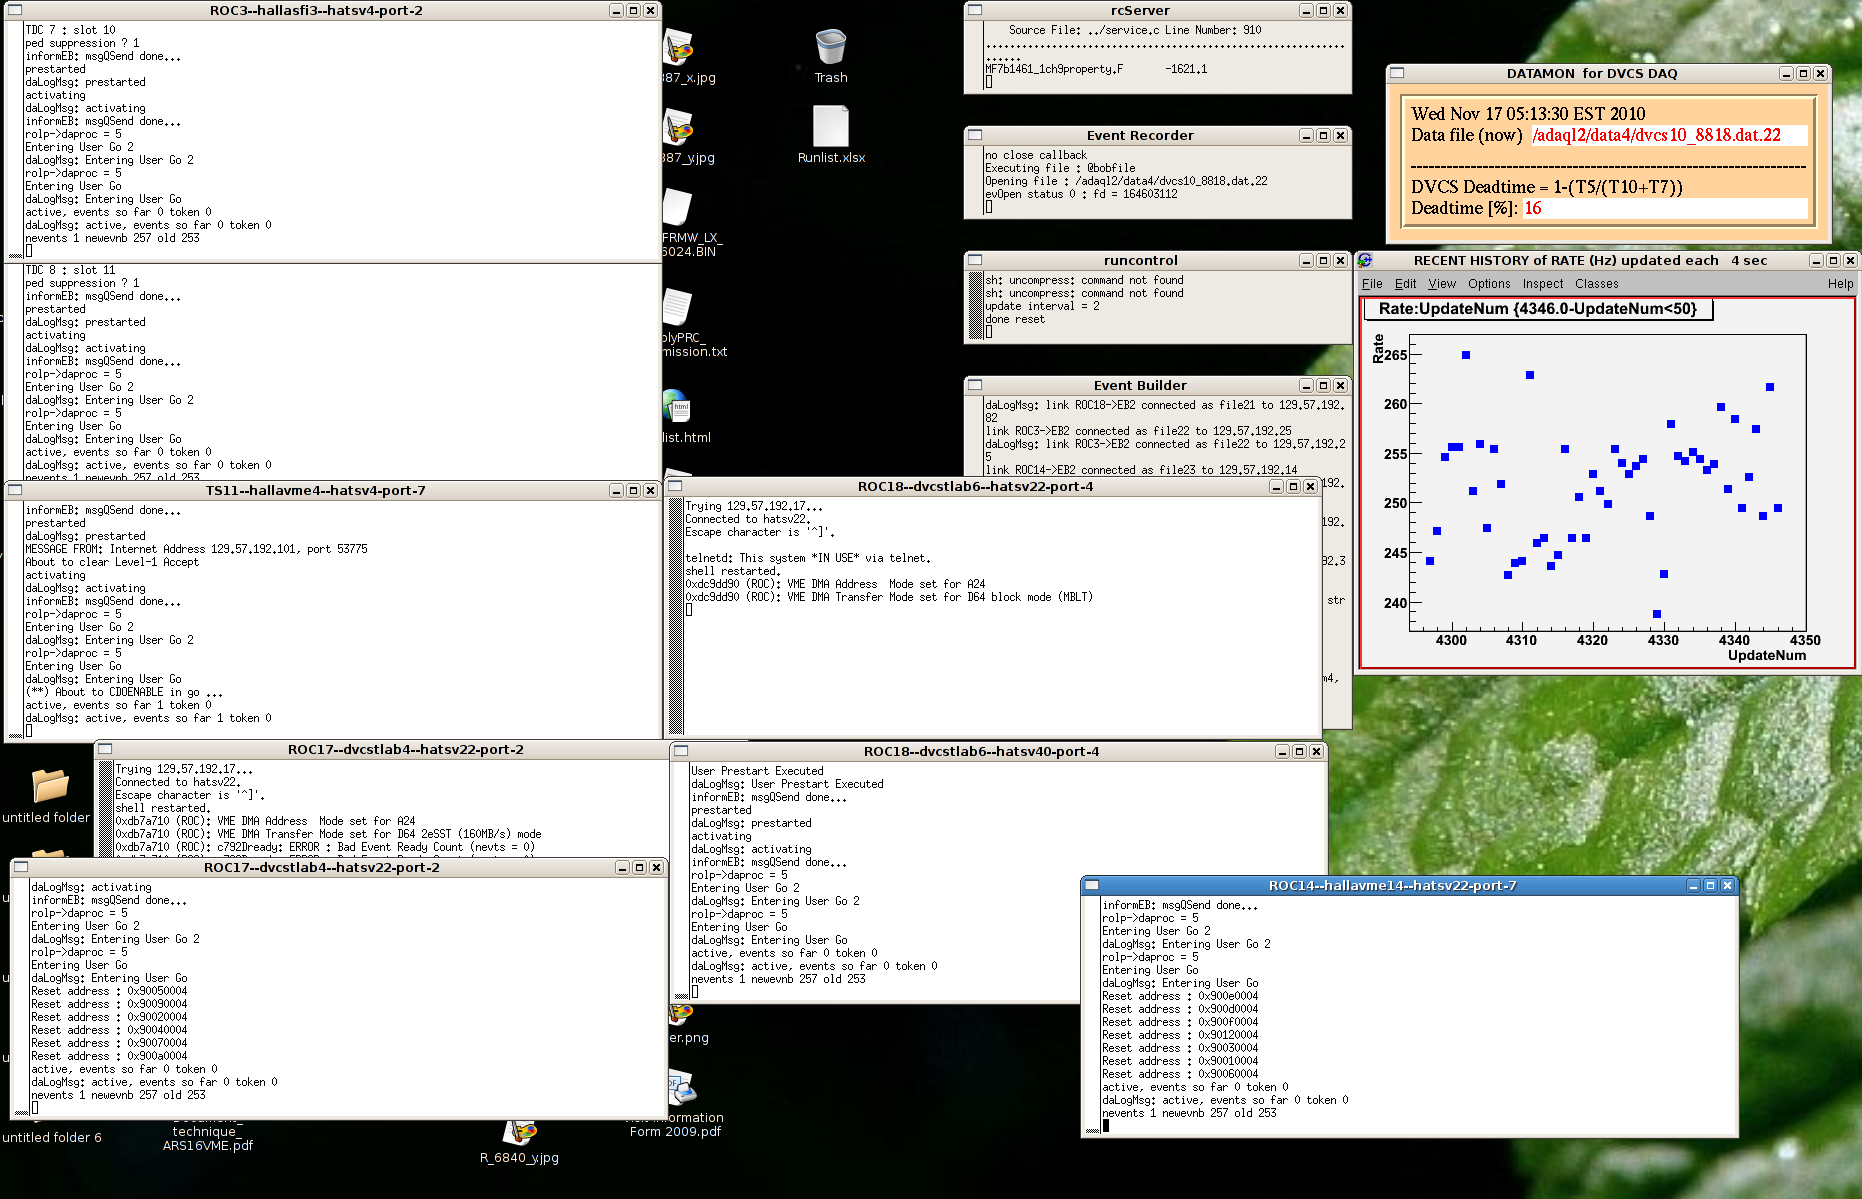Open window menu icon of rcServer window
The width and height of the screenshot is (1862, 1199).
975,10
